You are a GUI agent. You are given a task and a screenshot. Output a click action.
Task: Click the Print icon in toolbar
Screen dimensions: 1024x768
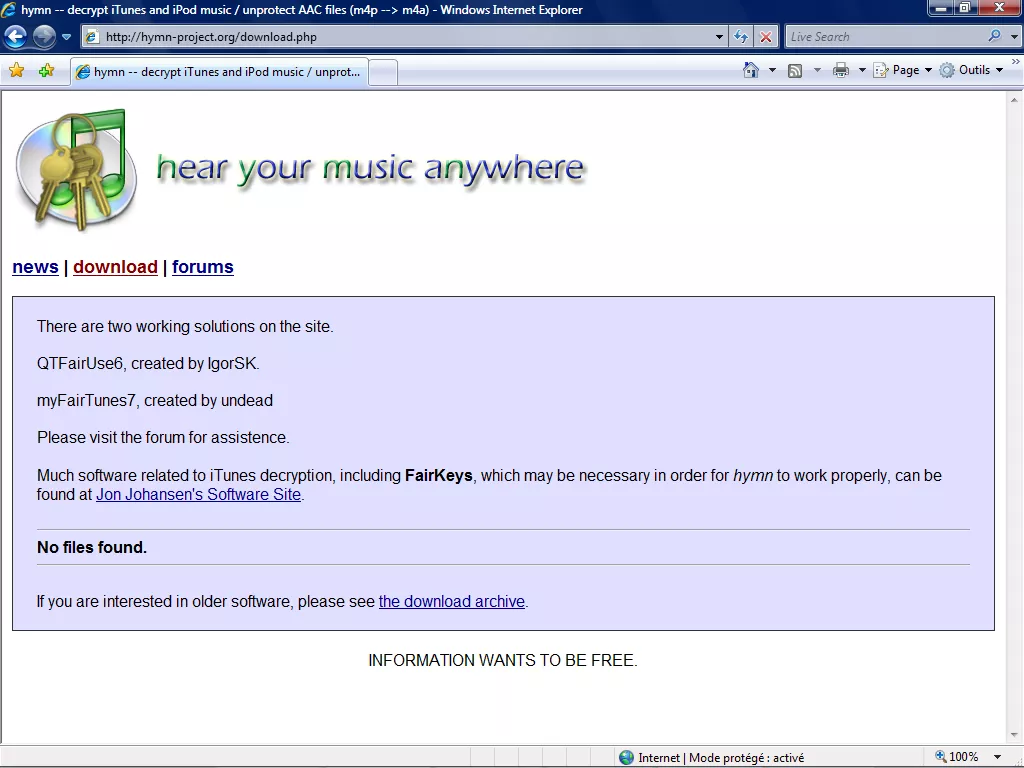(841, 70)
